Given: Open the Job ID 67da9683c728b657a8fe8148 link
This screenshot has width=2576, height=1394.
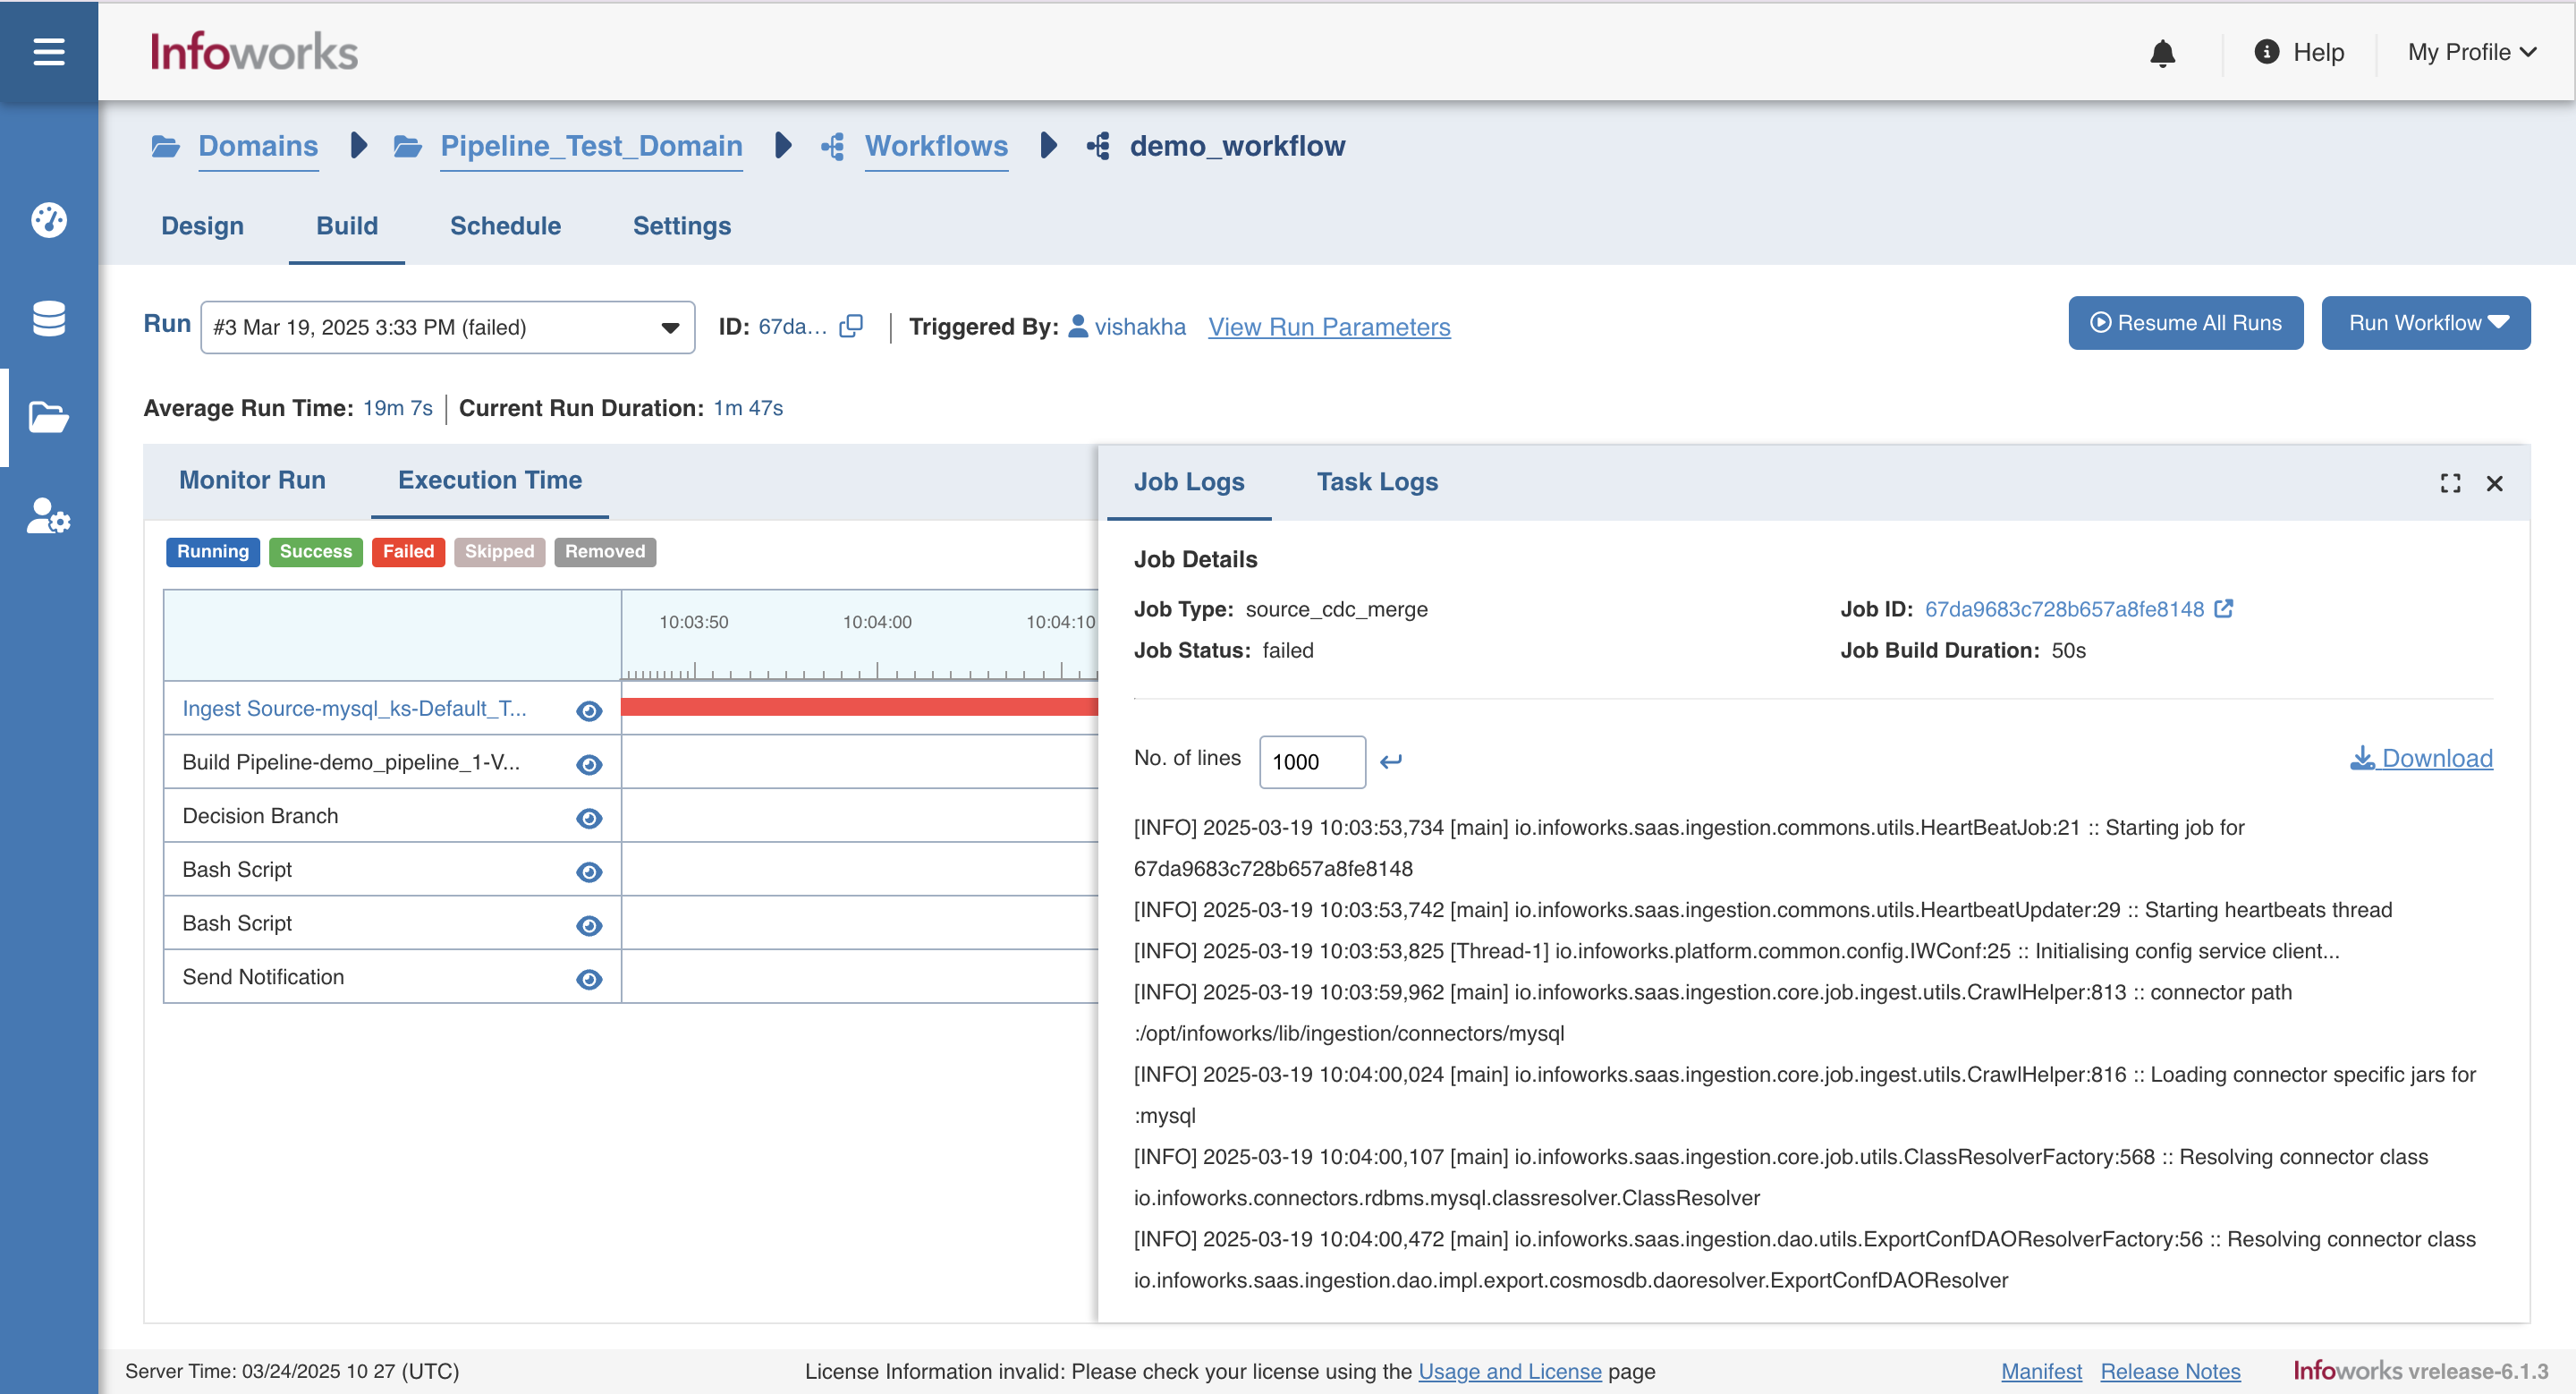Looking at the screenshot, I should 2064,609.
